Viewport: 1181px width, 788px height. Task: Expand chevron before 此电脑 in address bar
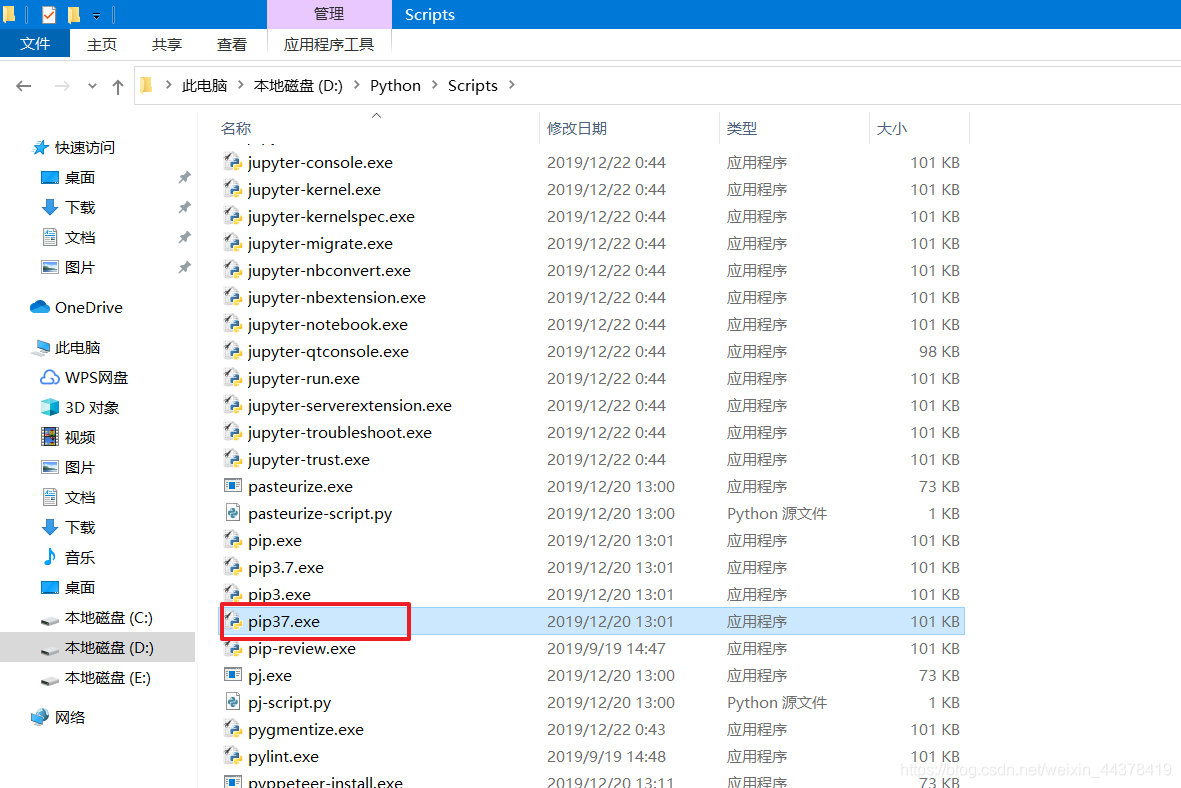(x=168, y=85)
